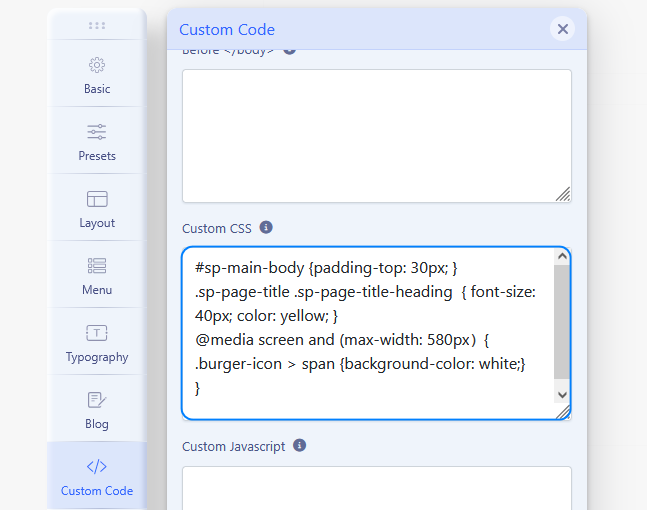Click the Custom CSS textarea resize handle
Screen dimensions: 647x510
coord(563,411)
